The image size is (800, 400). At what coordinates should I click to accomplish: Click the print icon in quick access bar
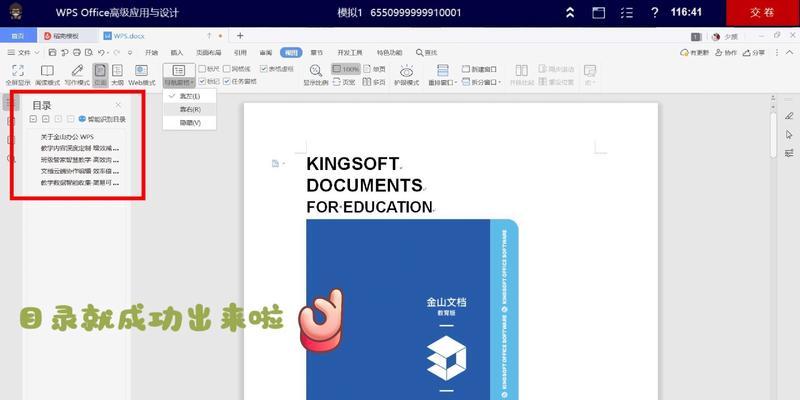[77, 53]
